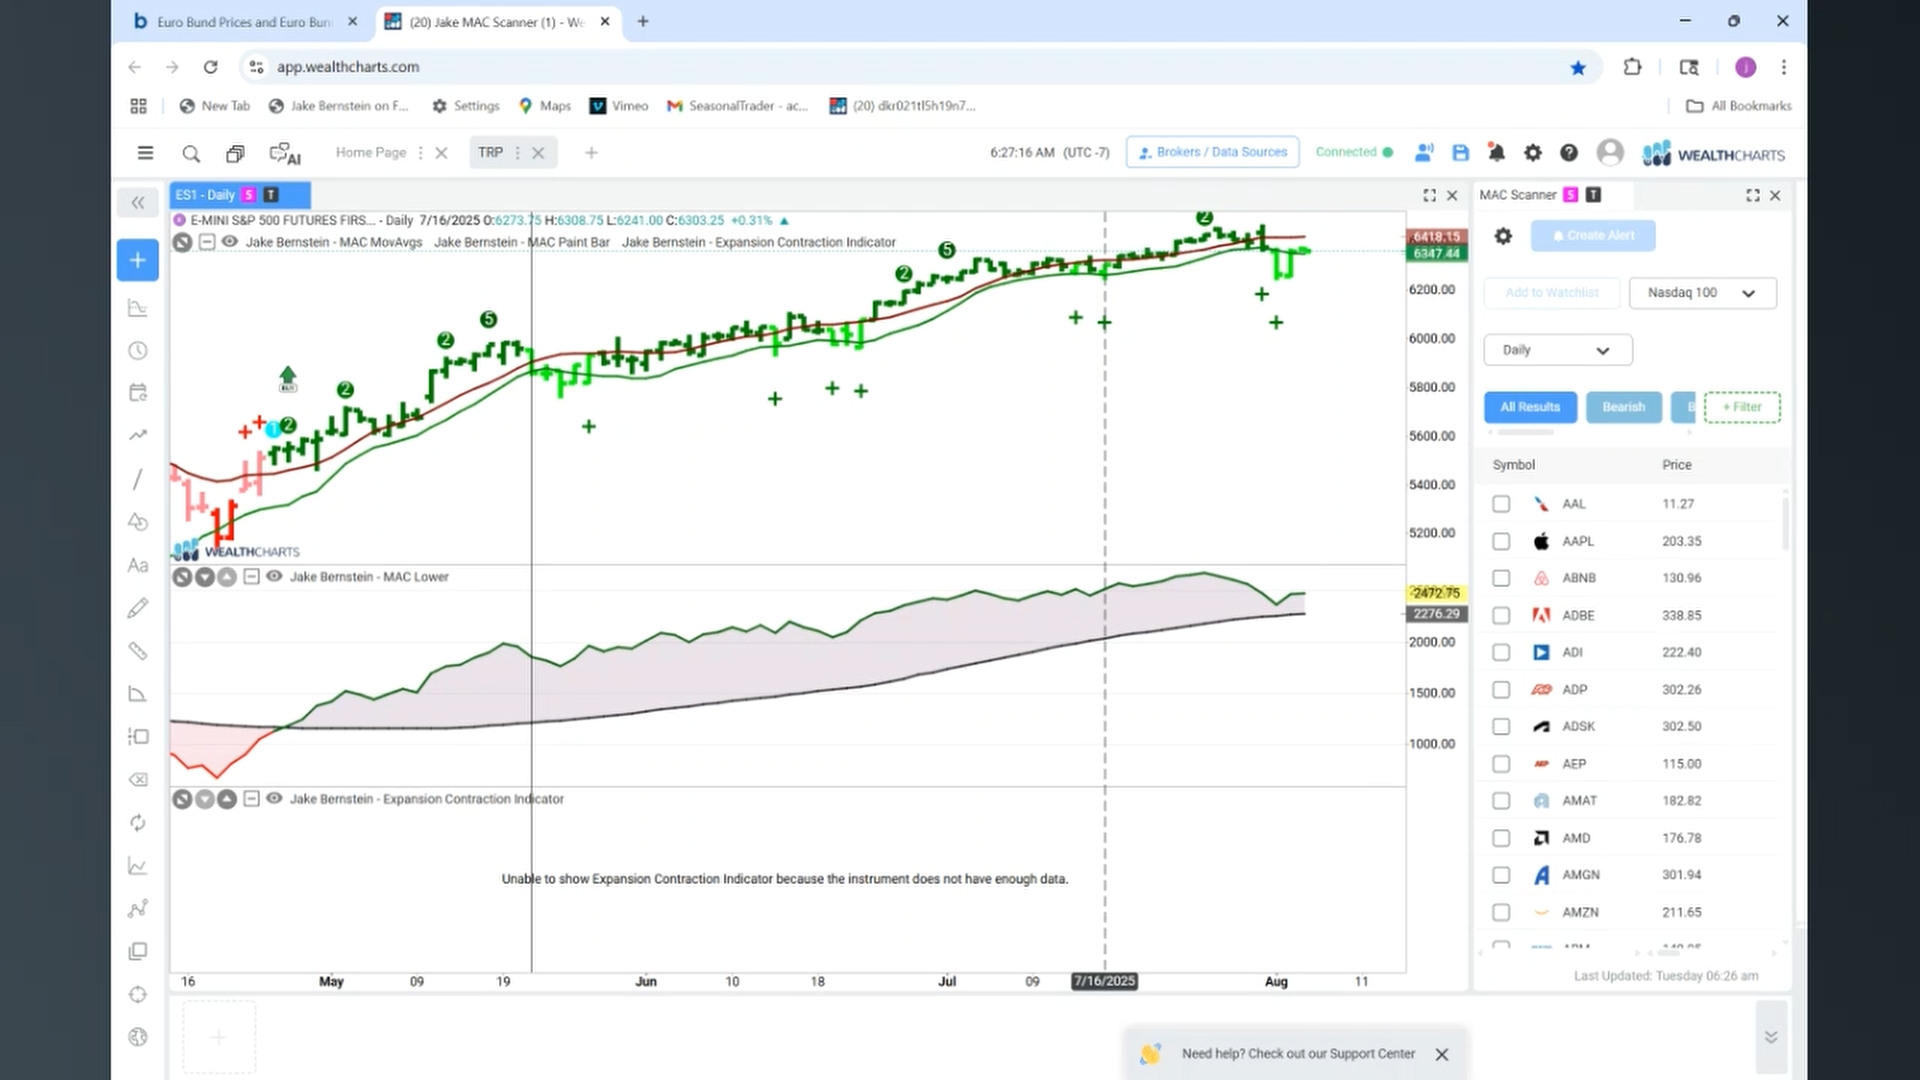Toggle visibility eye of MAC MovAvgs indicator

click(x=229, y=242)
